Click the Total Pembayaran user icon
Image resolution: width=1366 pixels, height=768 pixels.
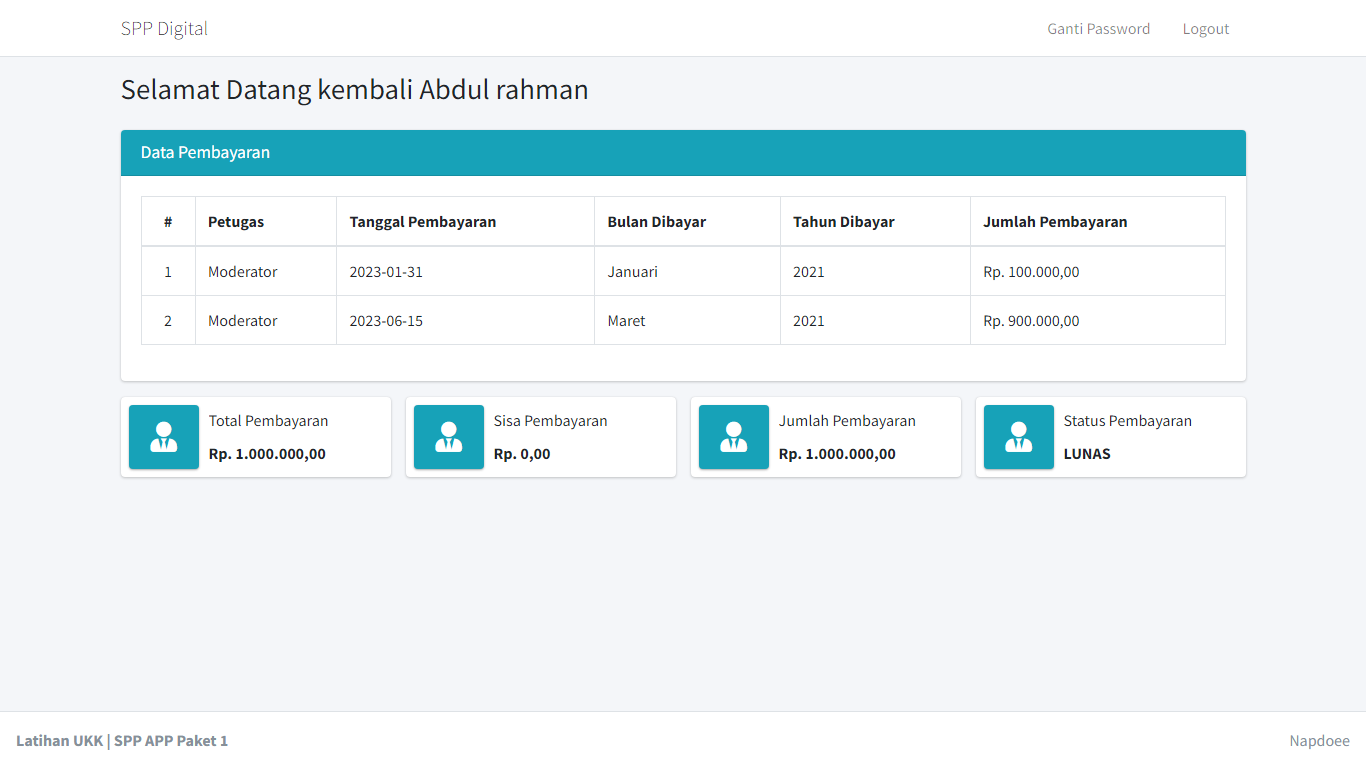164,437
